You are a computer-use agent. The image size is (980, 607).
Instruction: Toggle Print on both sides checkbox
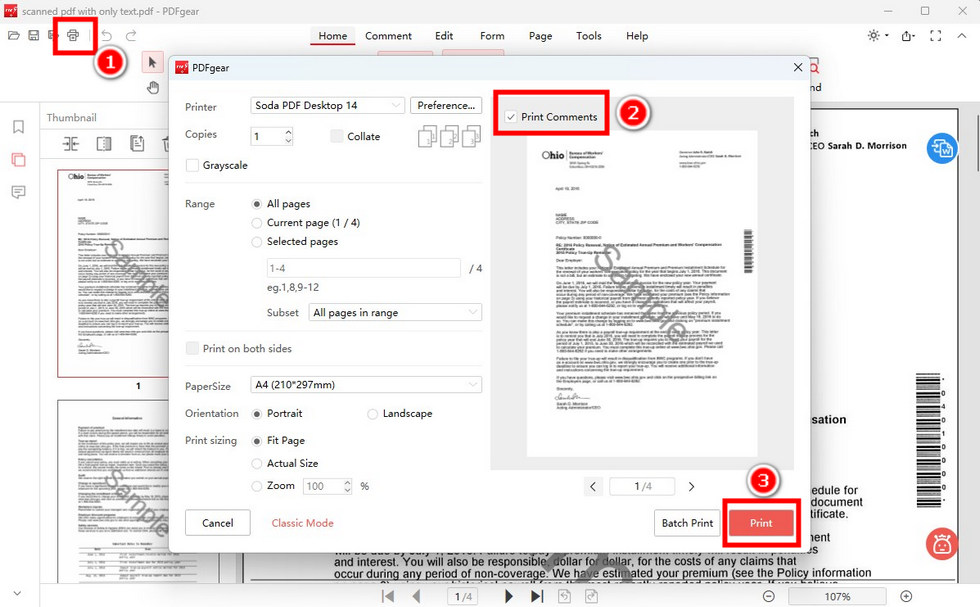tap(192, 348)
